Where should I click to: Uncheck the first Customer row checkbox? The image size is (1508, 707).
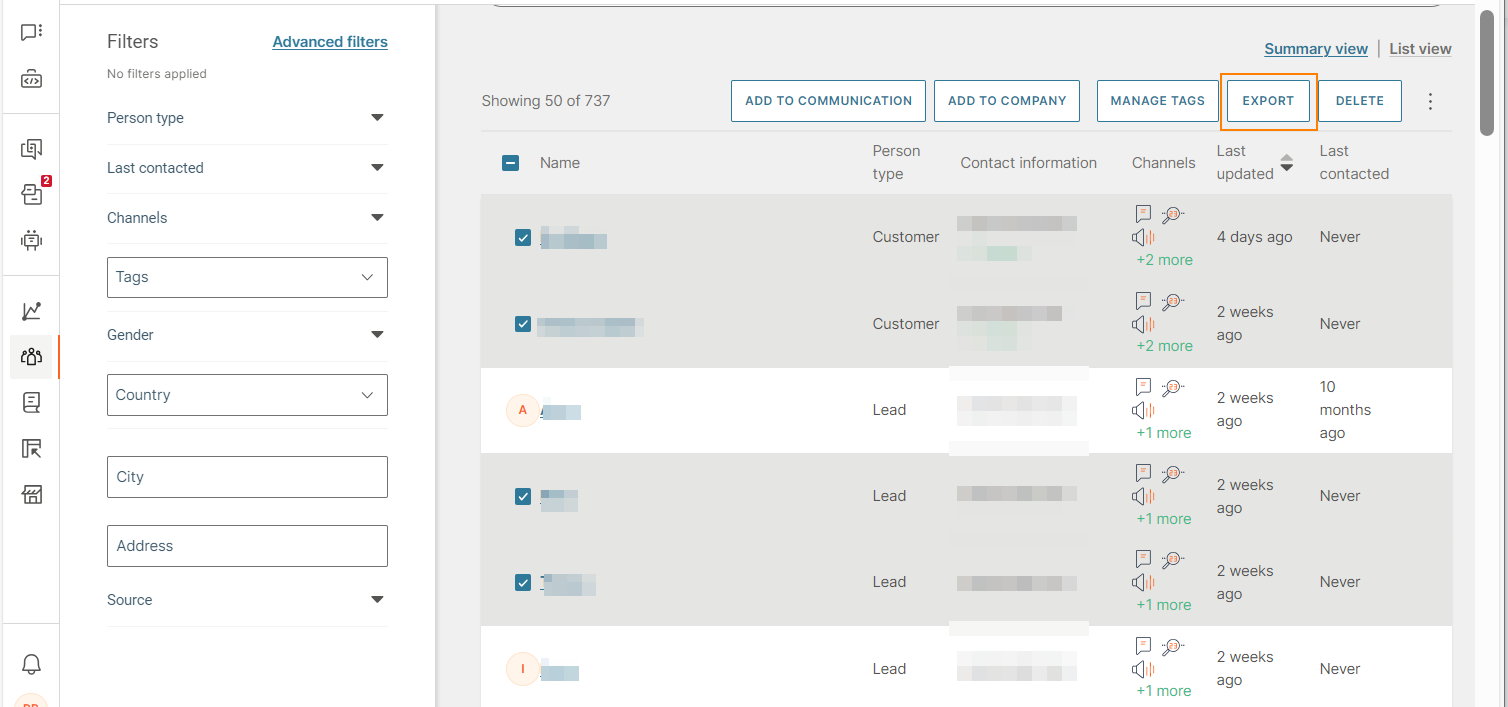point(523,237)
